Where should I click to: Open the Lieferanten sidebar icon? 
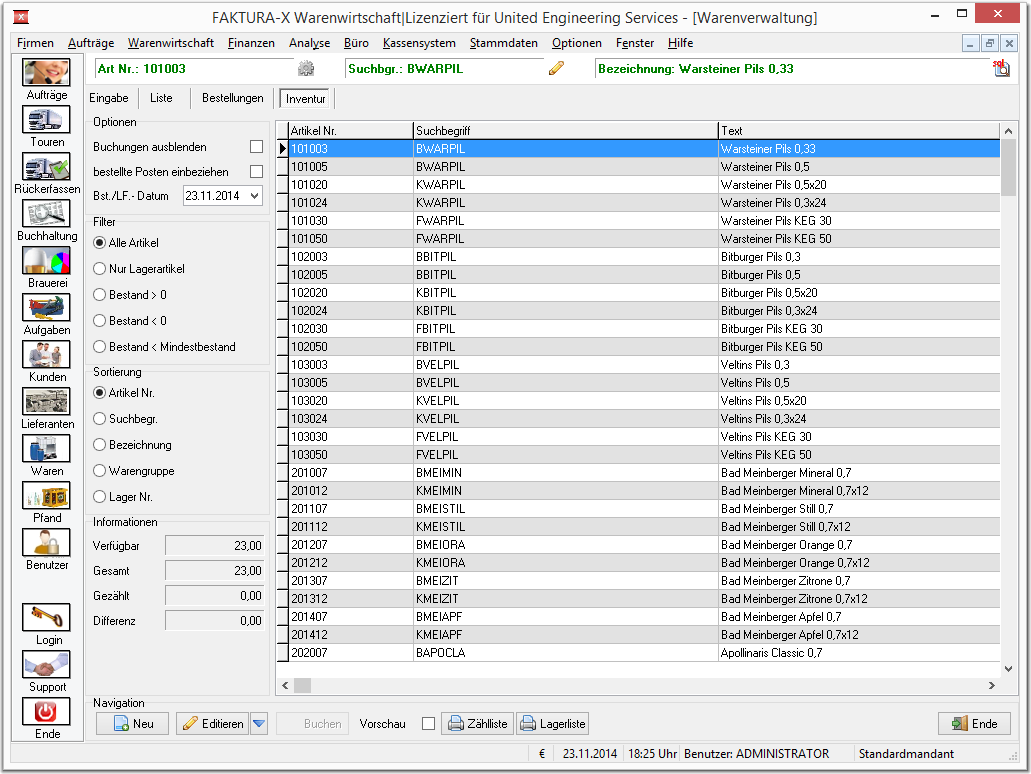pyautogui.click(x=46, y=401)
